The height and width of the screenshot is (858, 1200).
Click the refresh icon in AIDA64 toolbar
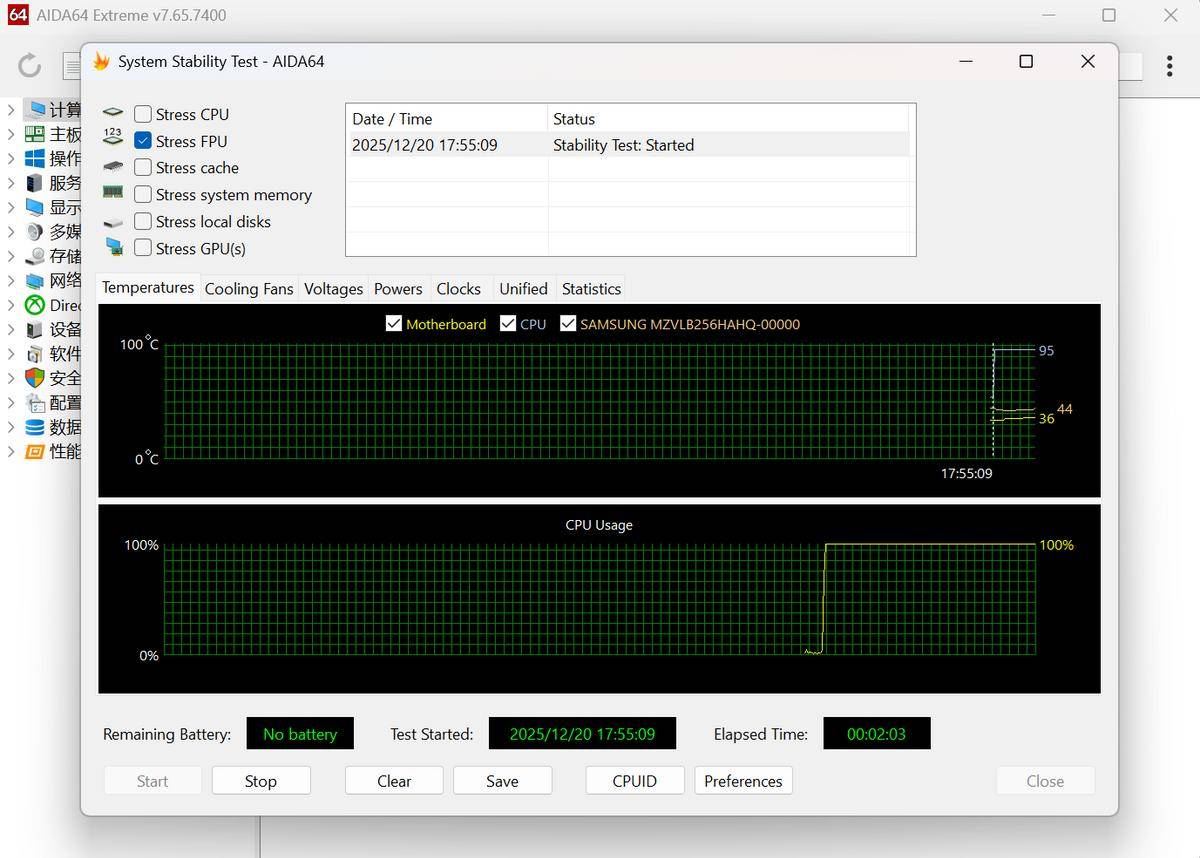[x=30, y=66]
